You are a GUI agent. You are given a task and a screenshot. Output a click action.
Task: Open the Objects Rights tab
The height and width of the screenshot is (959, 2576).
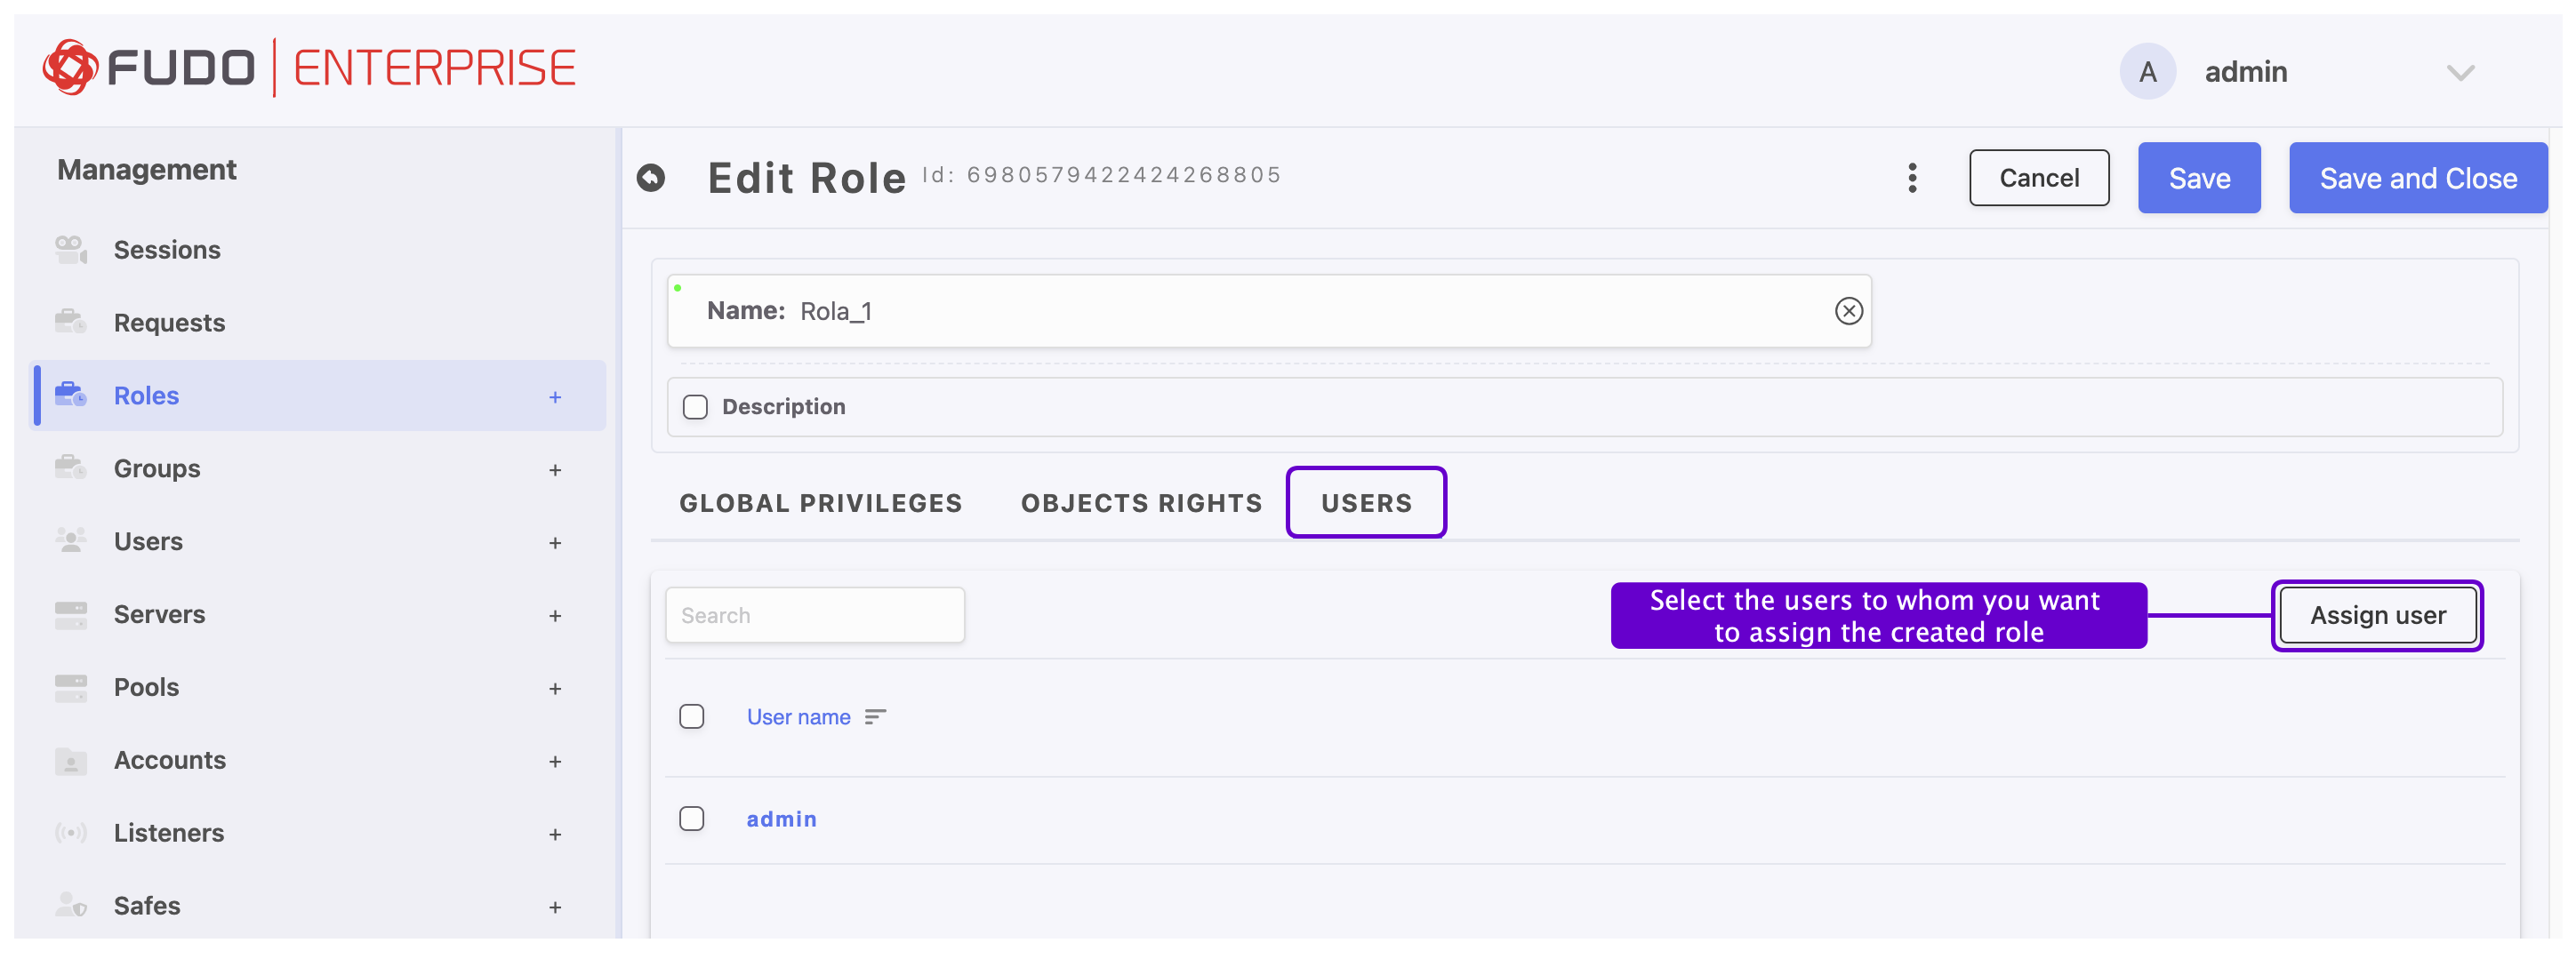click(1141, 503)
